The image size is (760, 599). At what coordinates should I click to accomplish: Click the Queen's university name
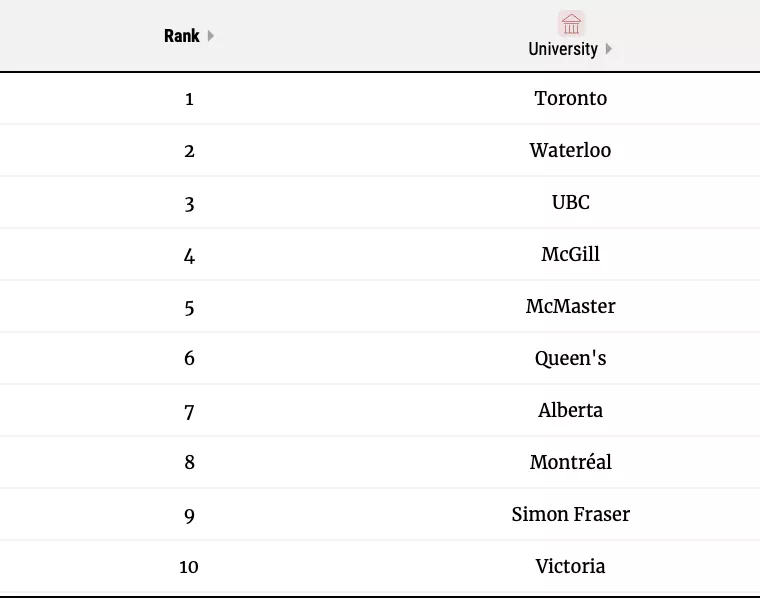click(x=570, y=358)
